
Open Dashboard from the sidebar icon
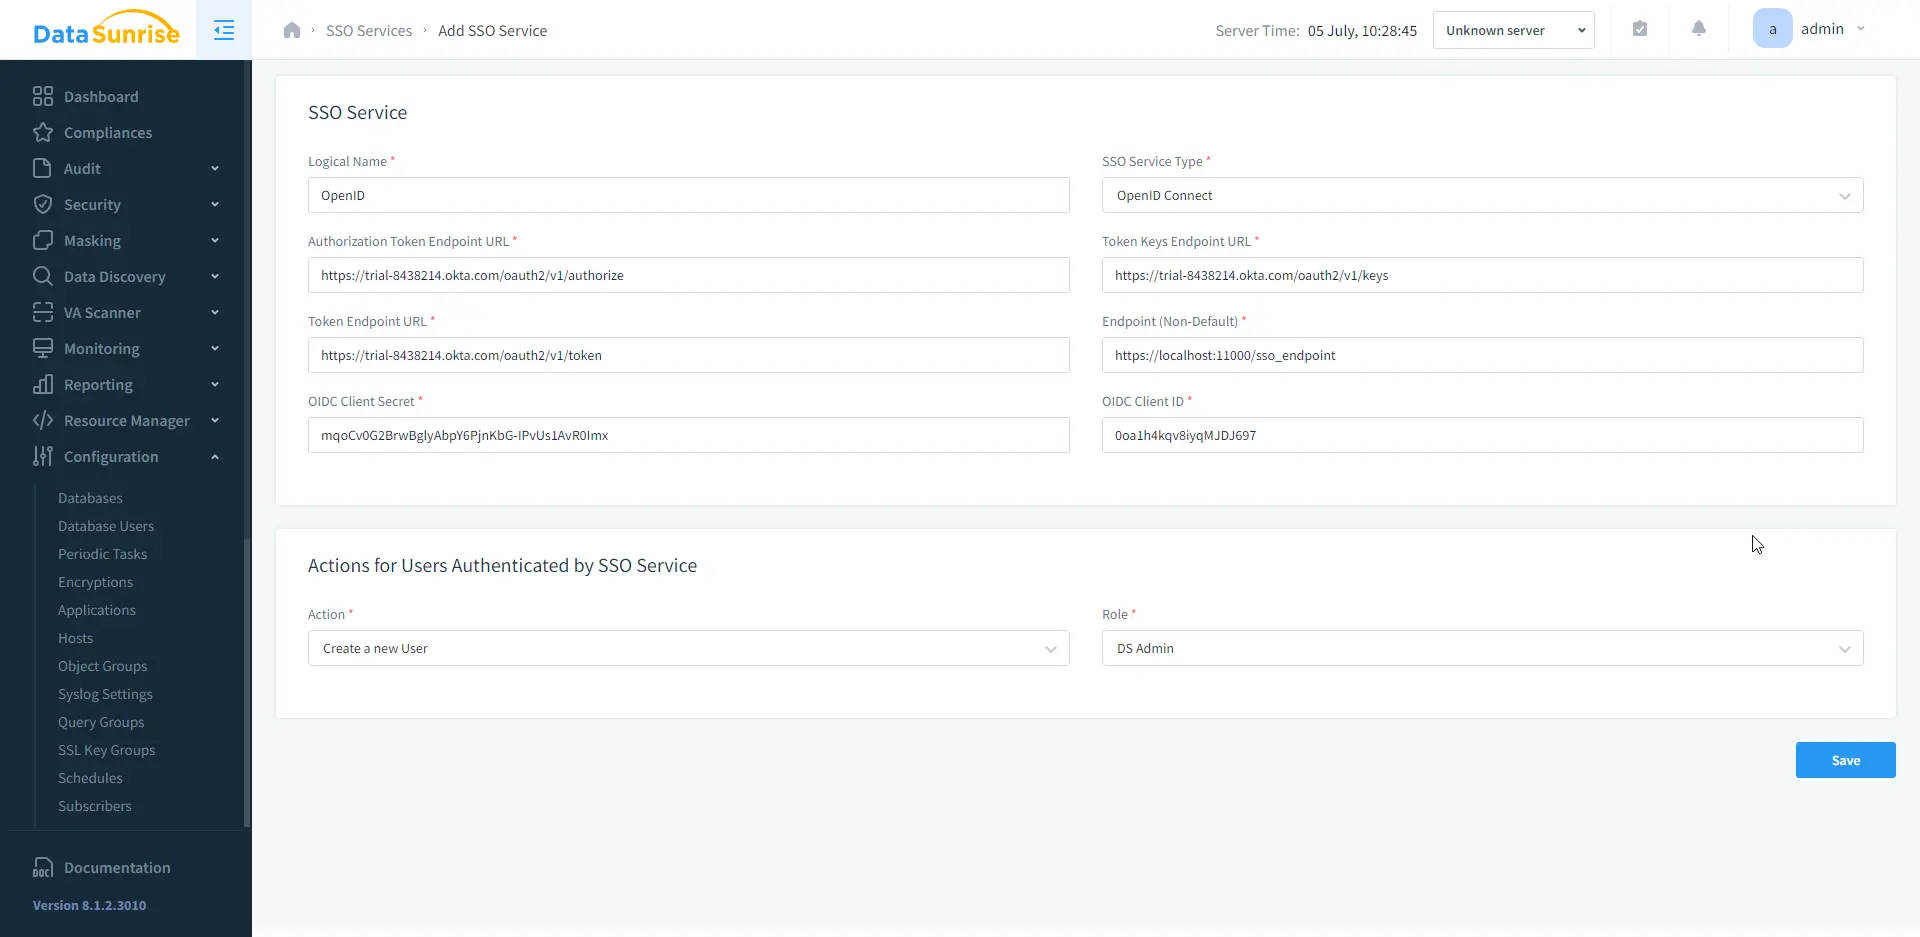(42, 97)
